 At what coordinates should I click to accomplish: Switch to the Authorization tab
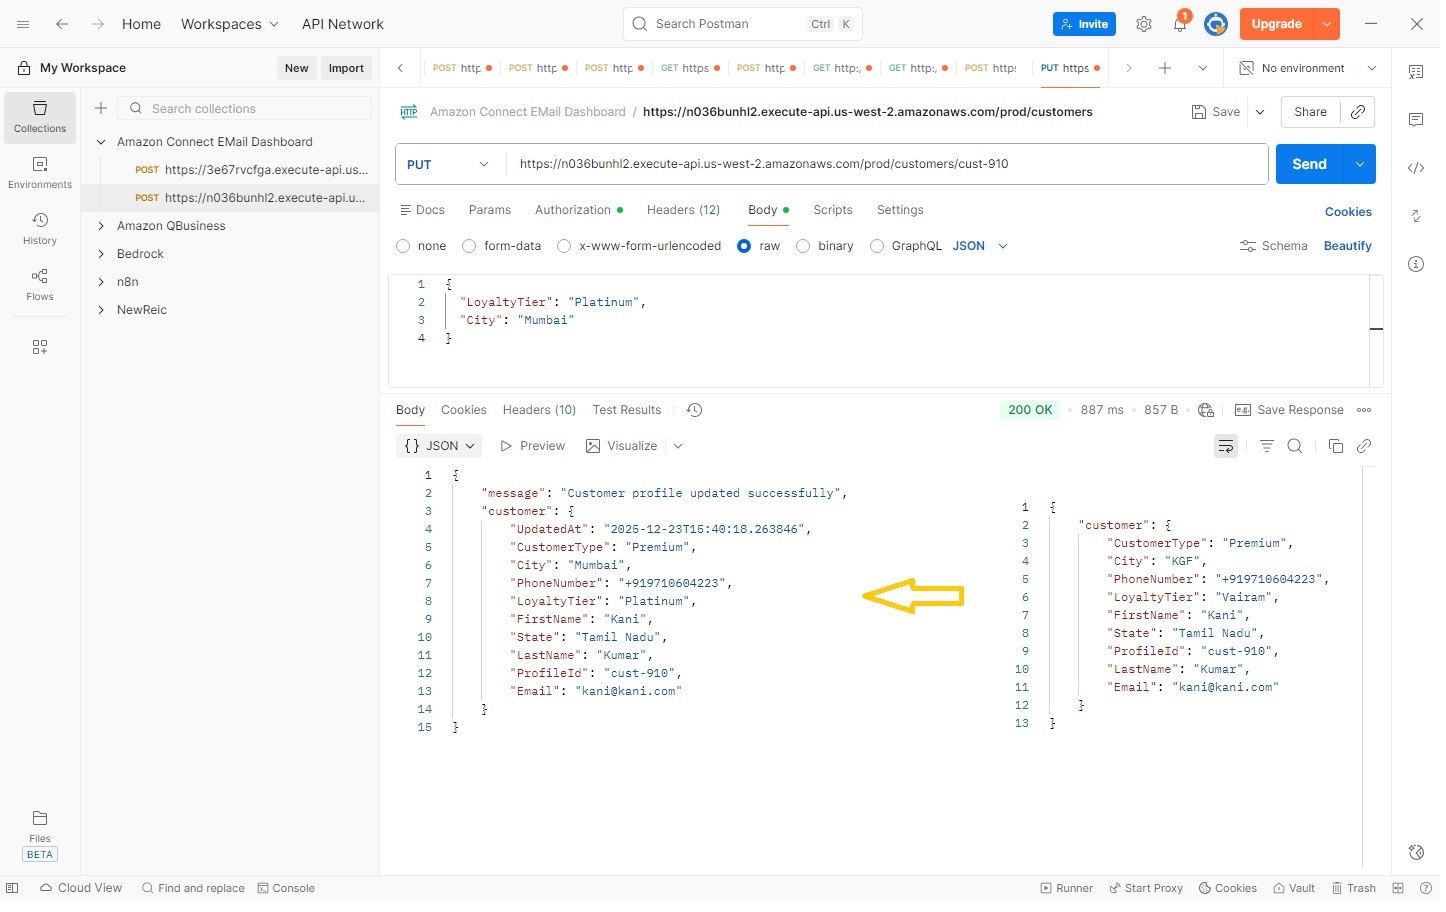coord(575,211)
